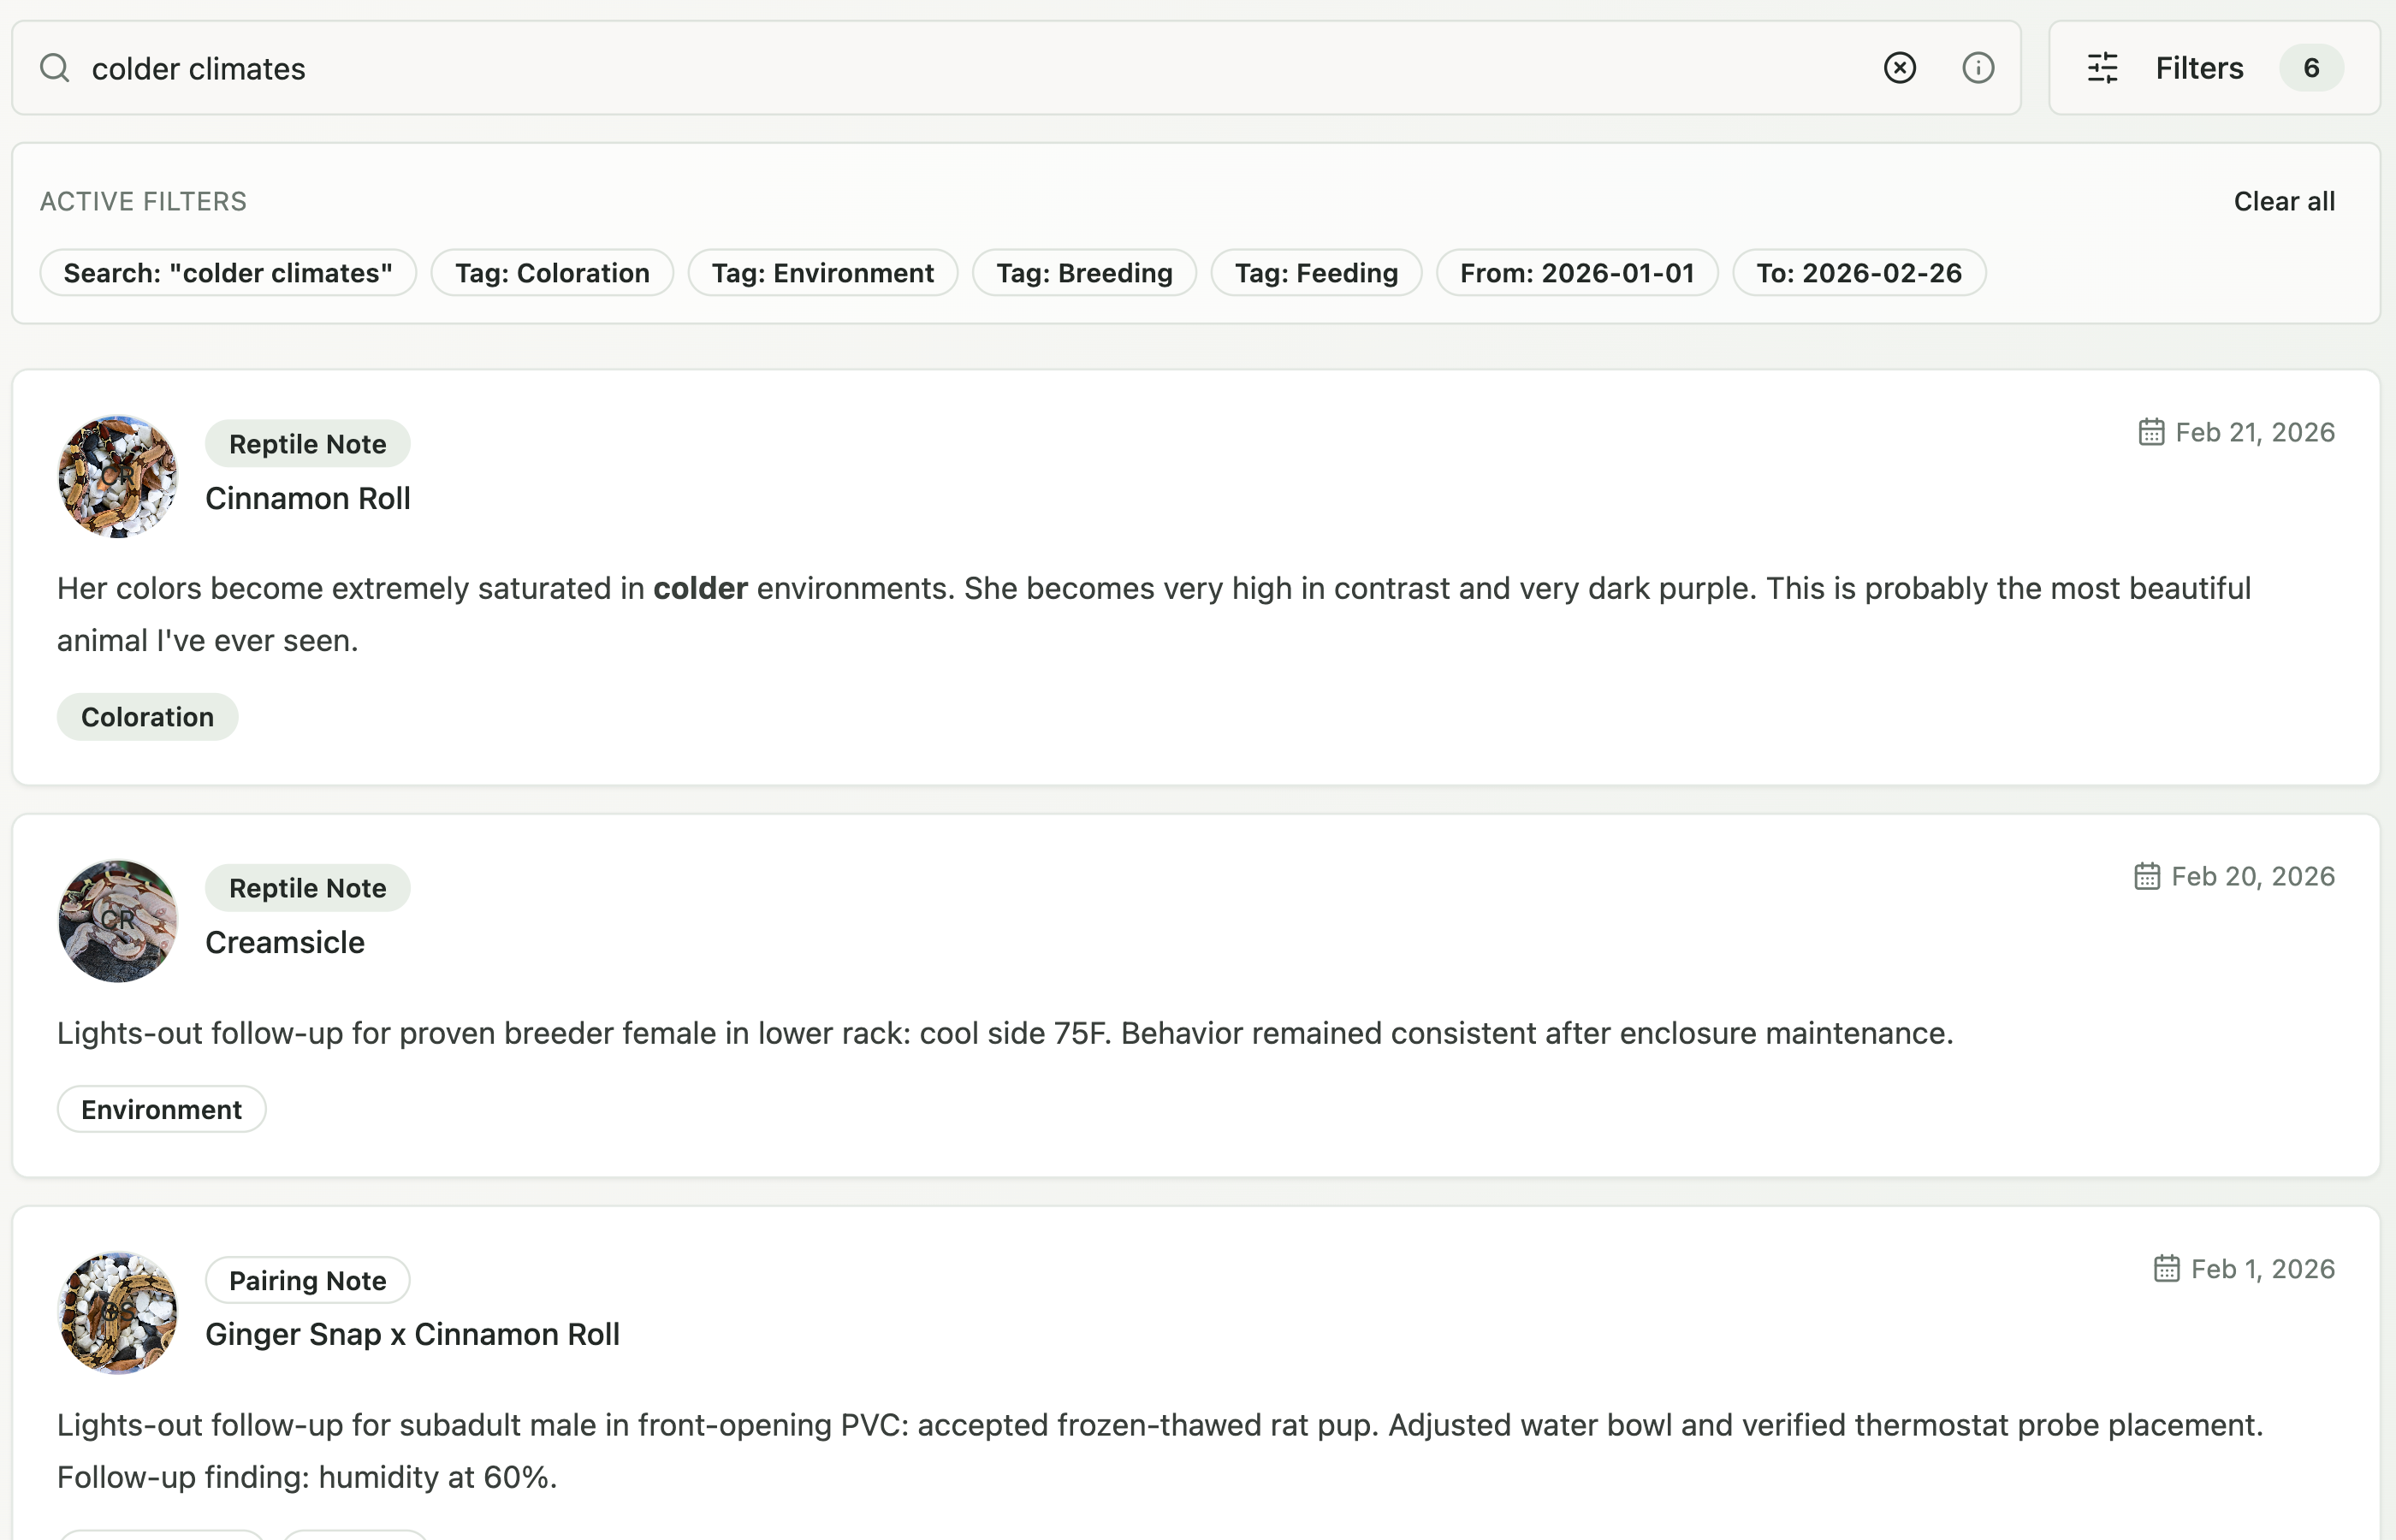Click the Clear all filters link
The height and width of the screenshot is (1540, 2396).
tap(2285, 201)
